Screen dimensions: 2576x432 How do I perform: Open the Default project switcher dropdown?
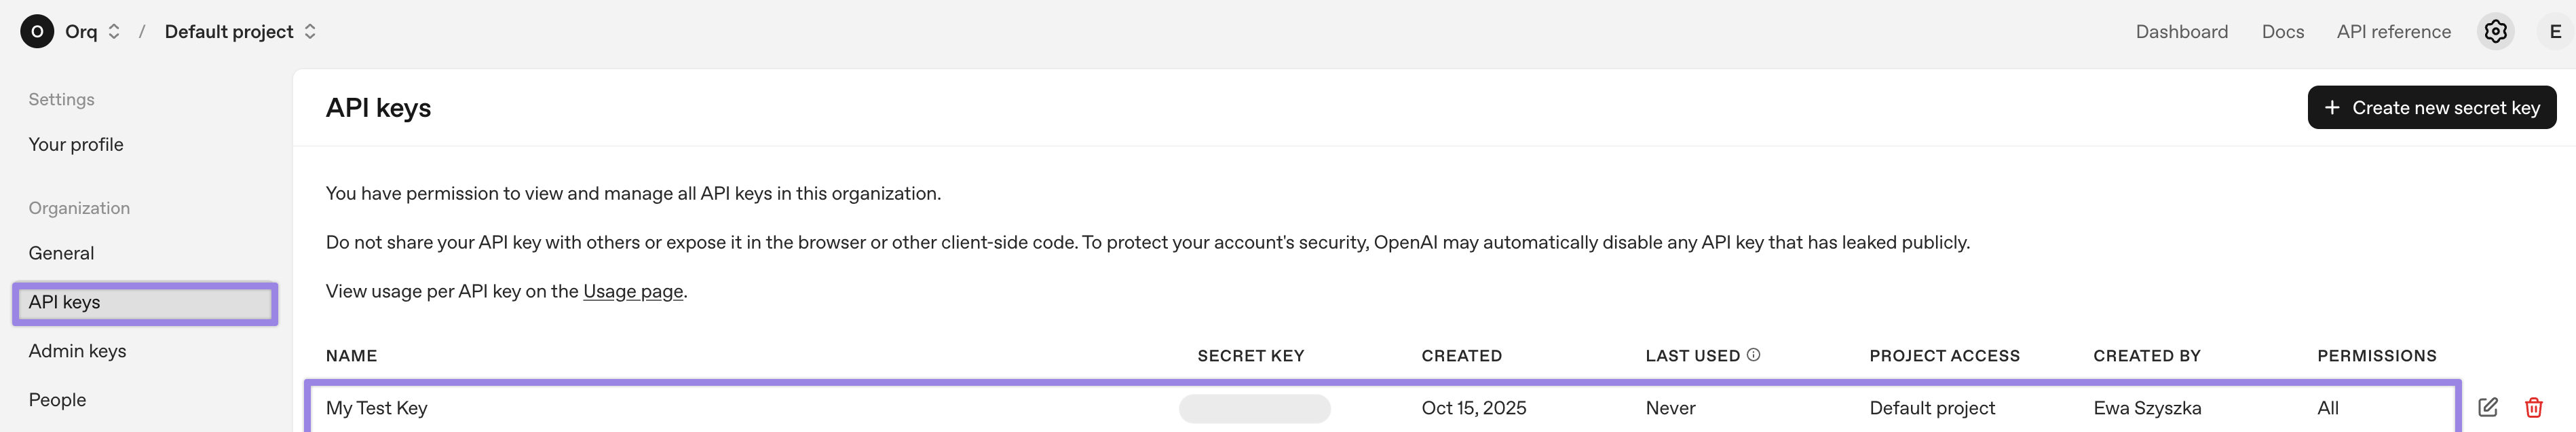pos(310,32)
